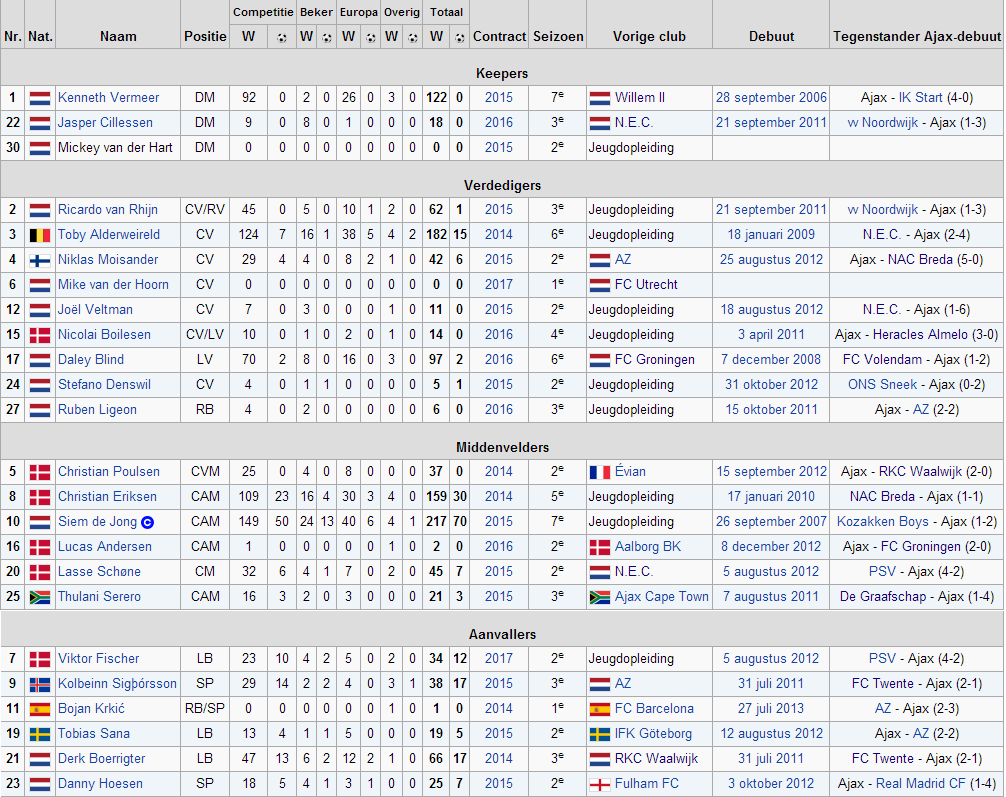Follow the Viktor Fischer link
The image size is (1006, 797).
99,658
